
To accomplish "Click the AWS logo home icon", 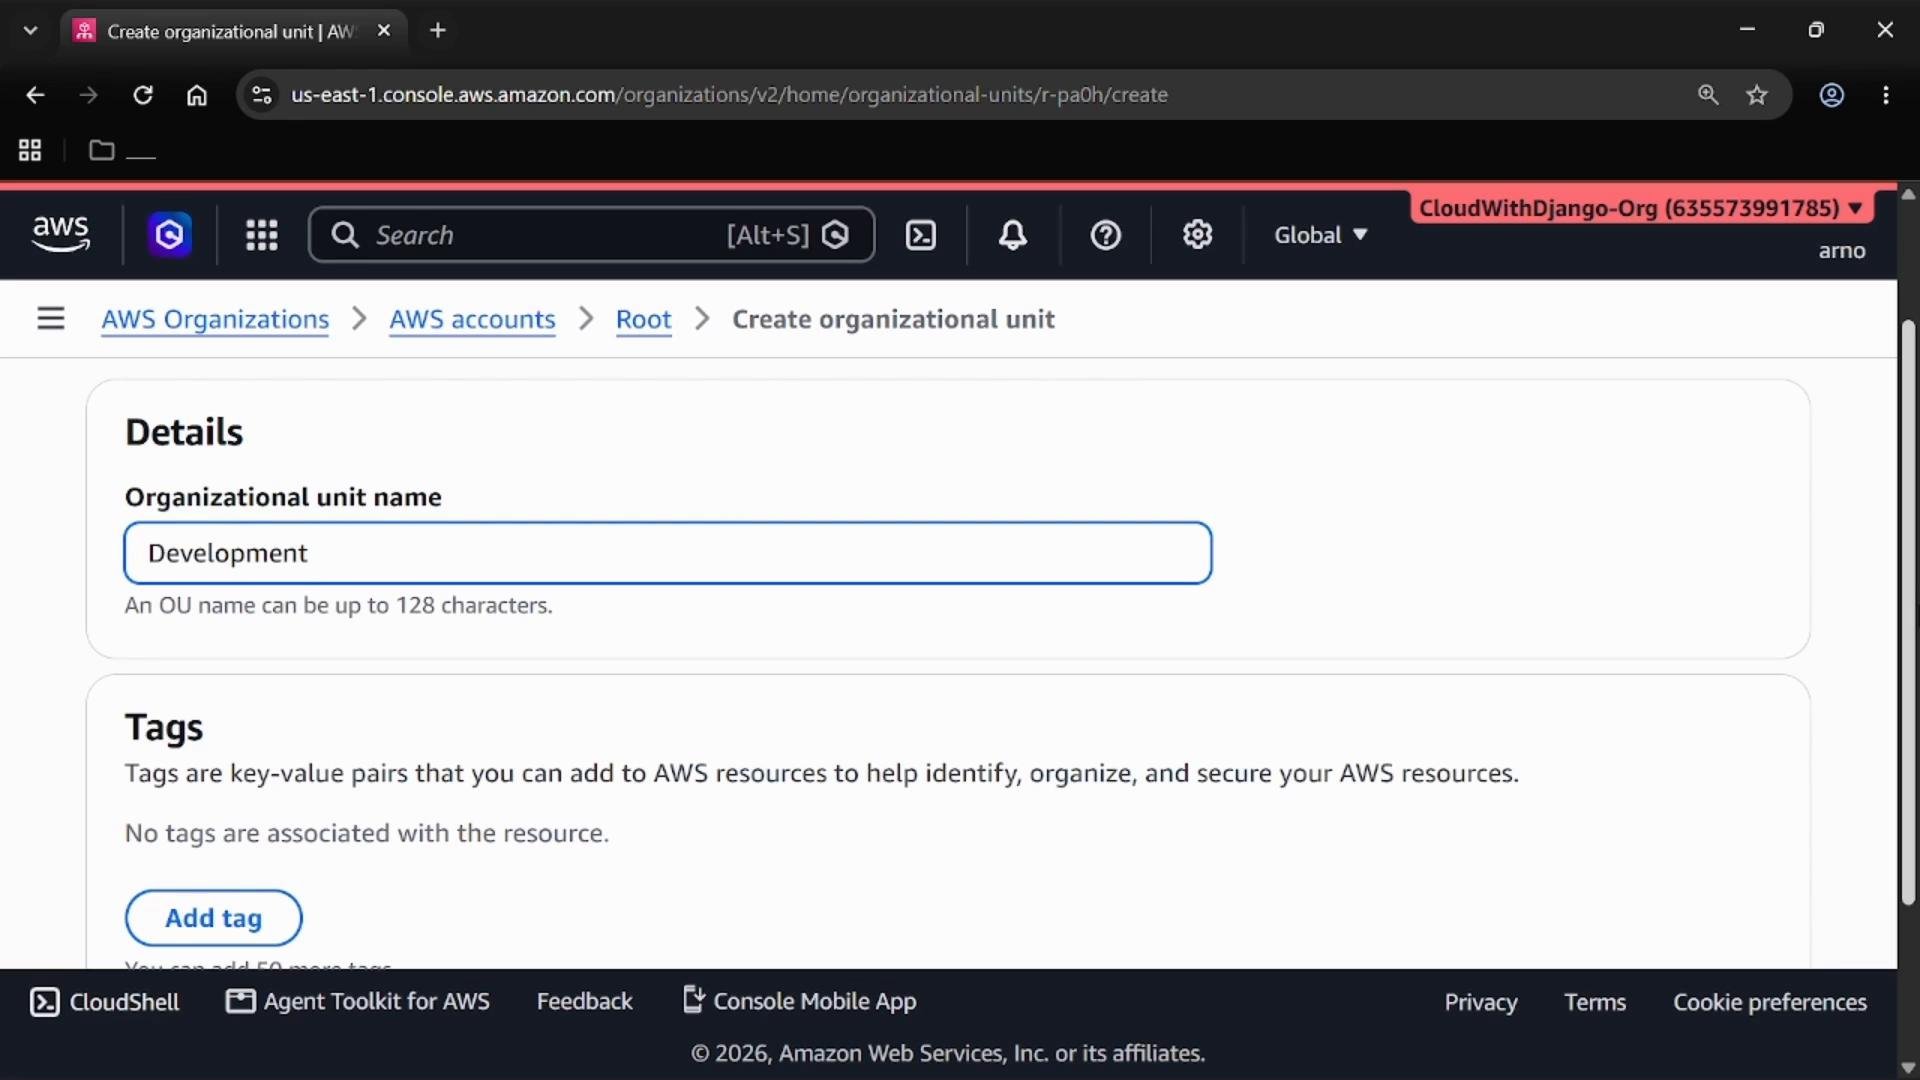I will click(61, 234).
